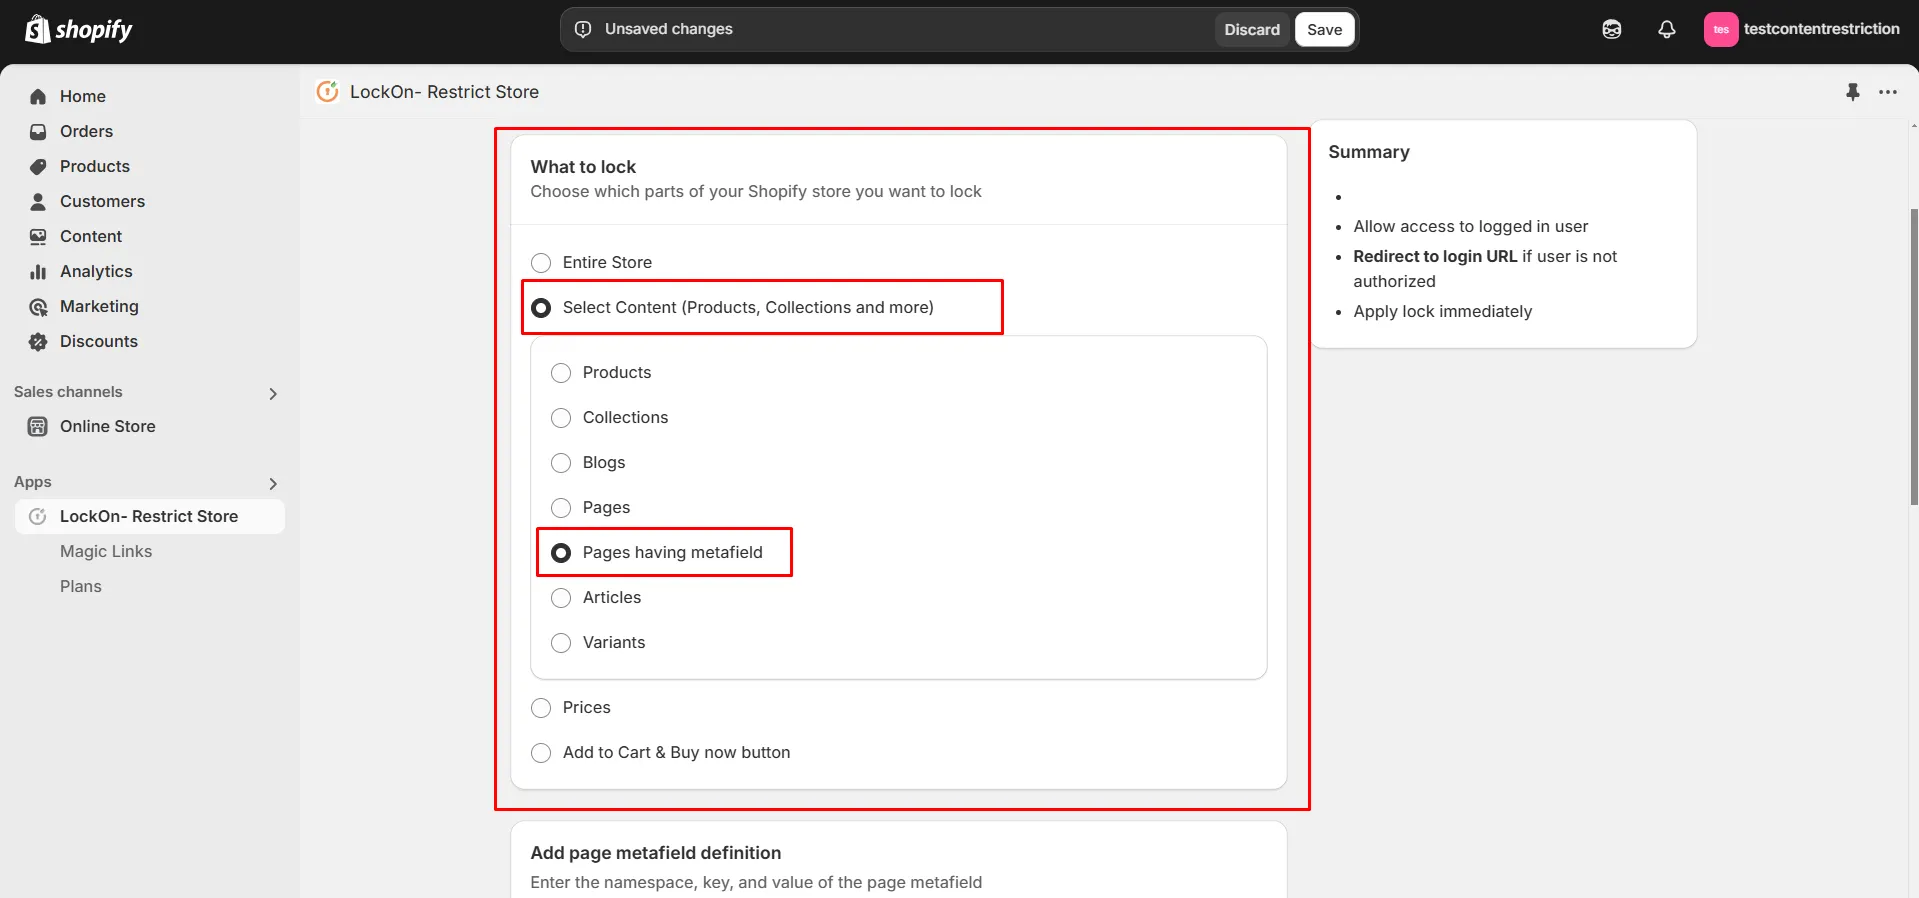The width and height of the screenshot is (1919, 898).
Task: Expand the Apps section chevron
Action: tap(273, 483)
